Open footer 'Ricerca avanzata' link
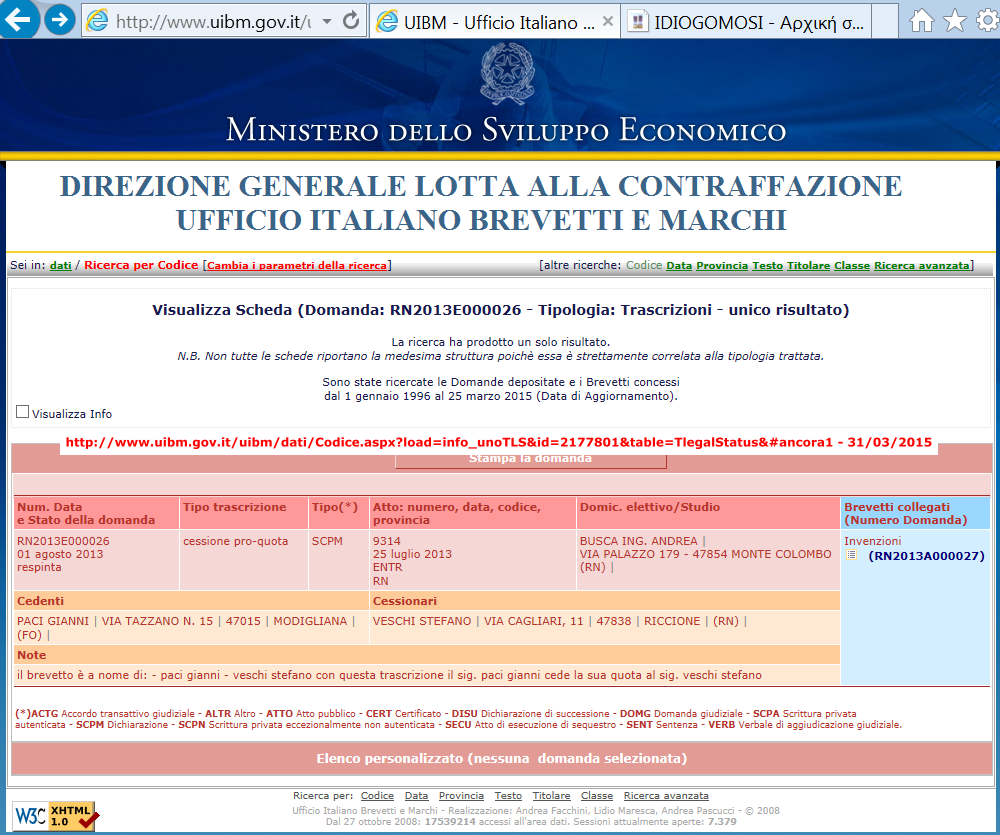Screen dimensions: 1000x835 [x=666, y=795]
